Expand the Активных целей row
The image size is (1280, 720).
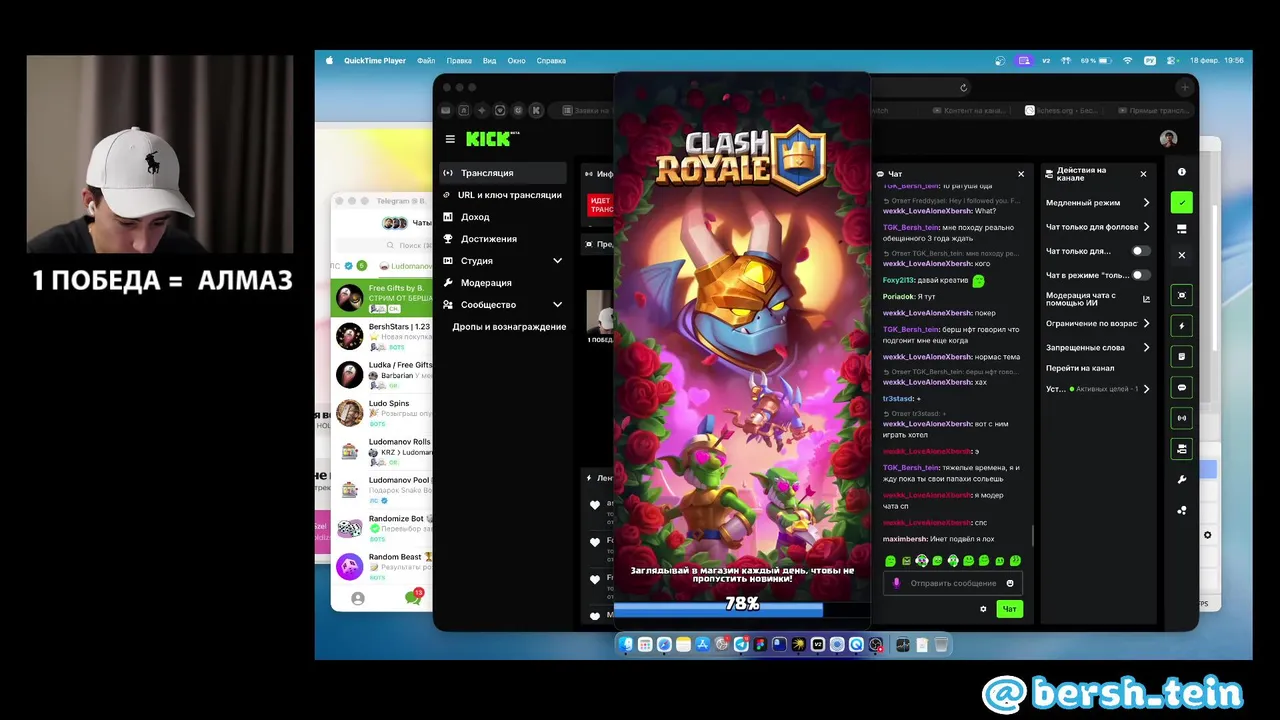click(1098, 389)
